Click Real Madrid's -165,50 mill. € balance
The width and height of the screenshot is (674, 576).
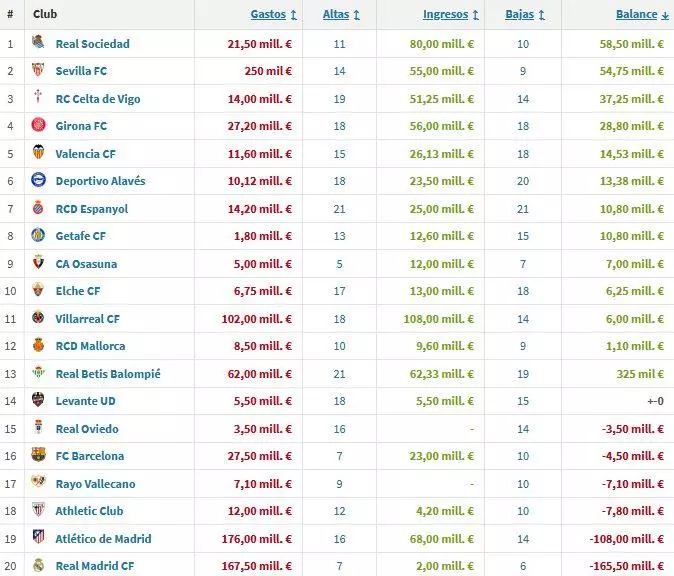pyautogui.click(x=625, y=566)
